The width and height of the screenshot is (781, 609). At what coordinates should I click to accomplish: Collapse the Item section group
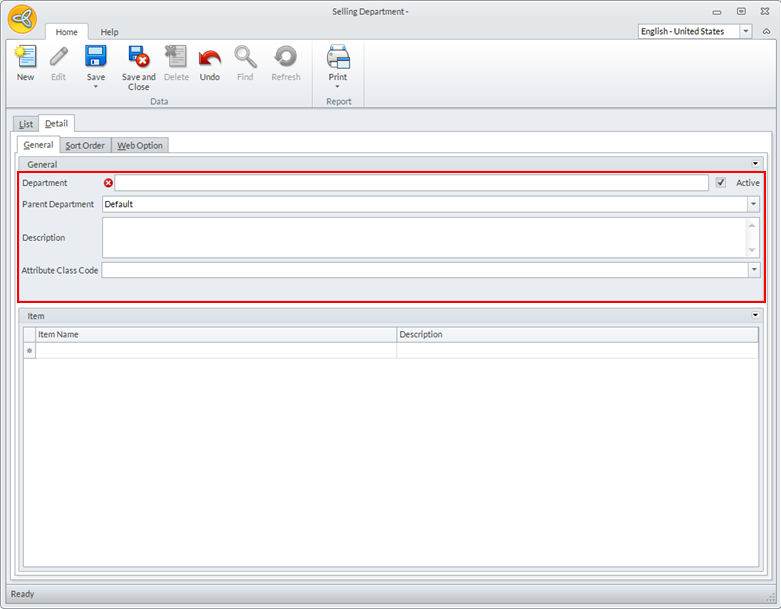[756, 316]
